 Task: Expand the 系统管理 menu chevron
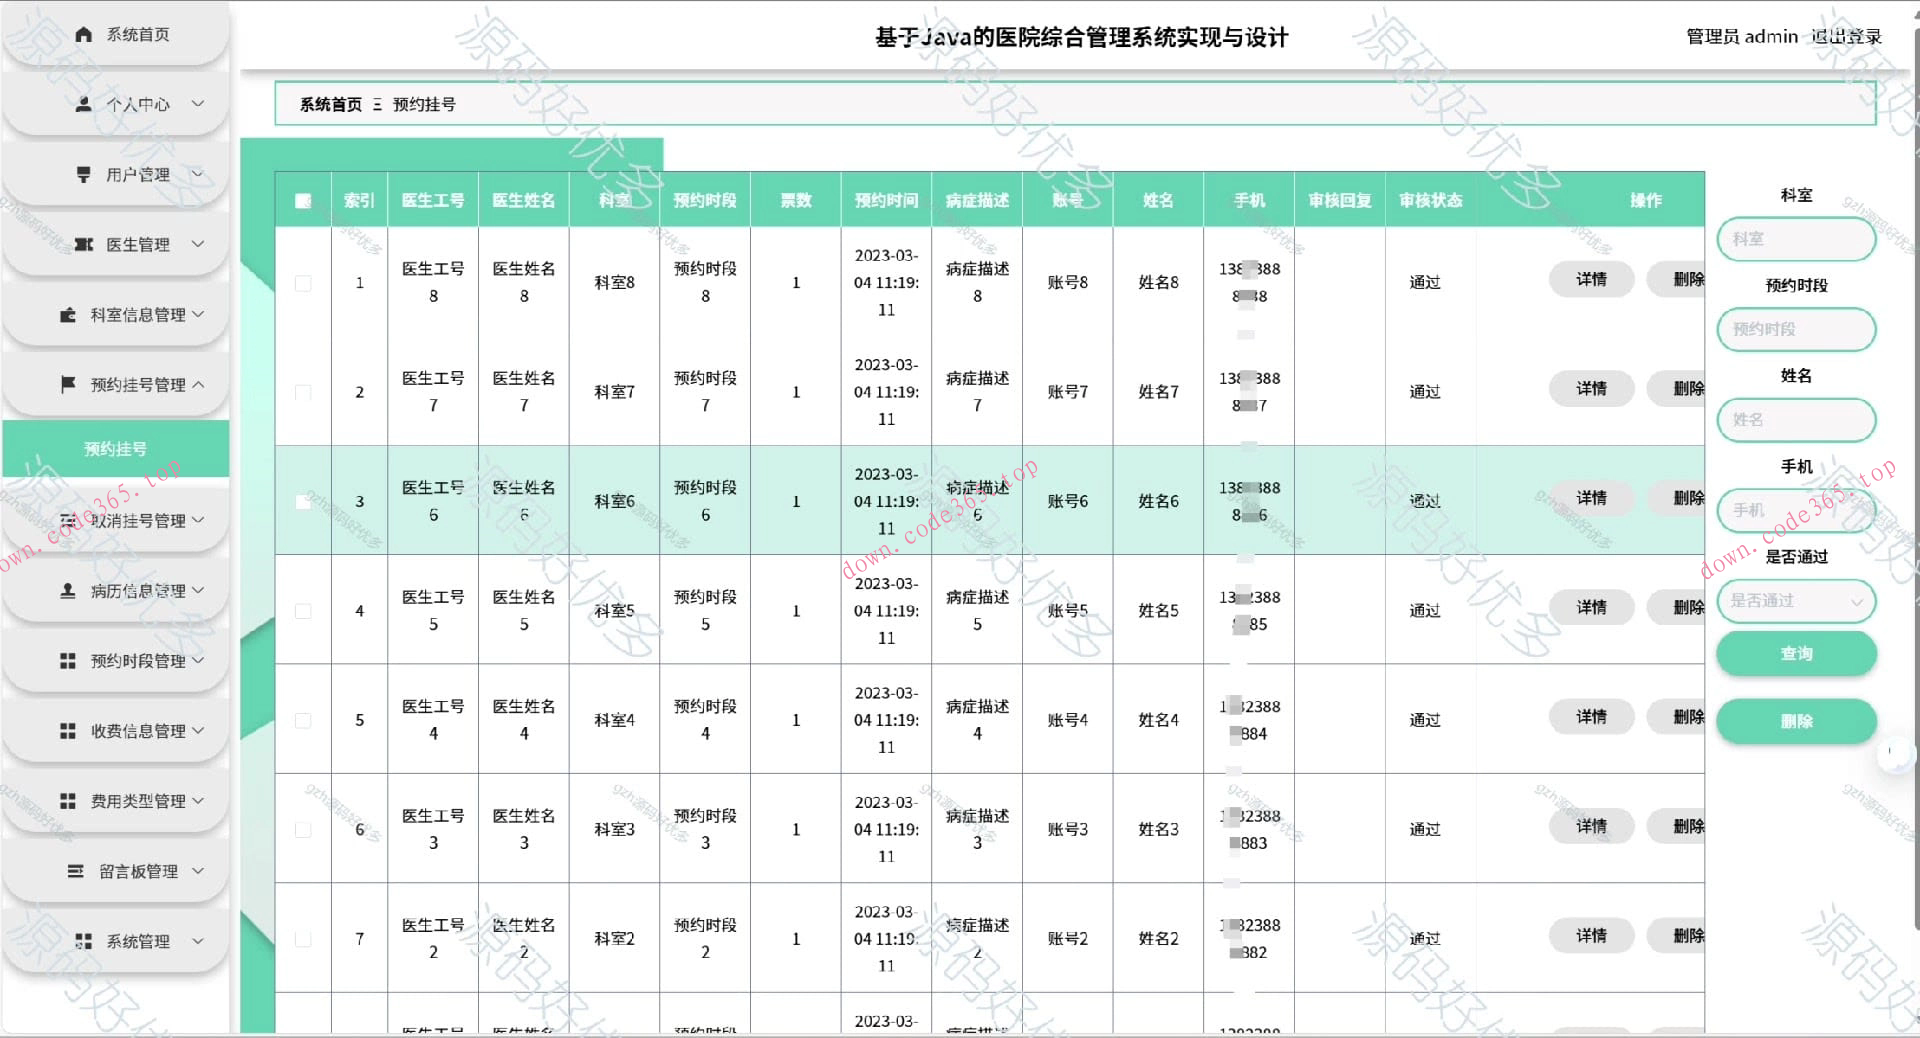click(198, 941)
